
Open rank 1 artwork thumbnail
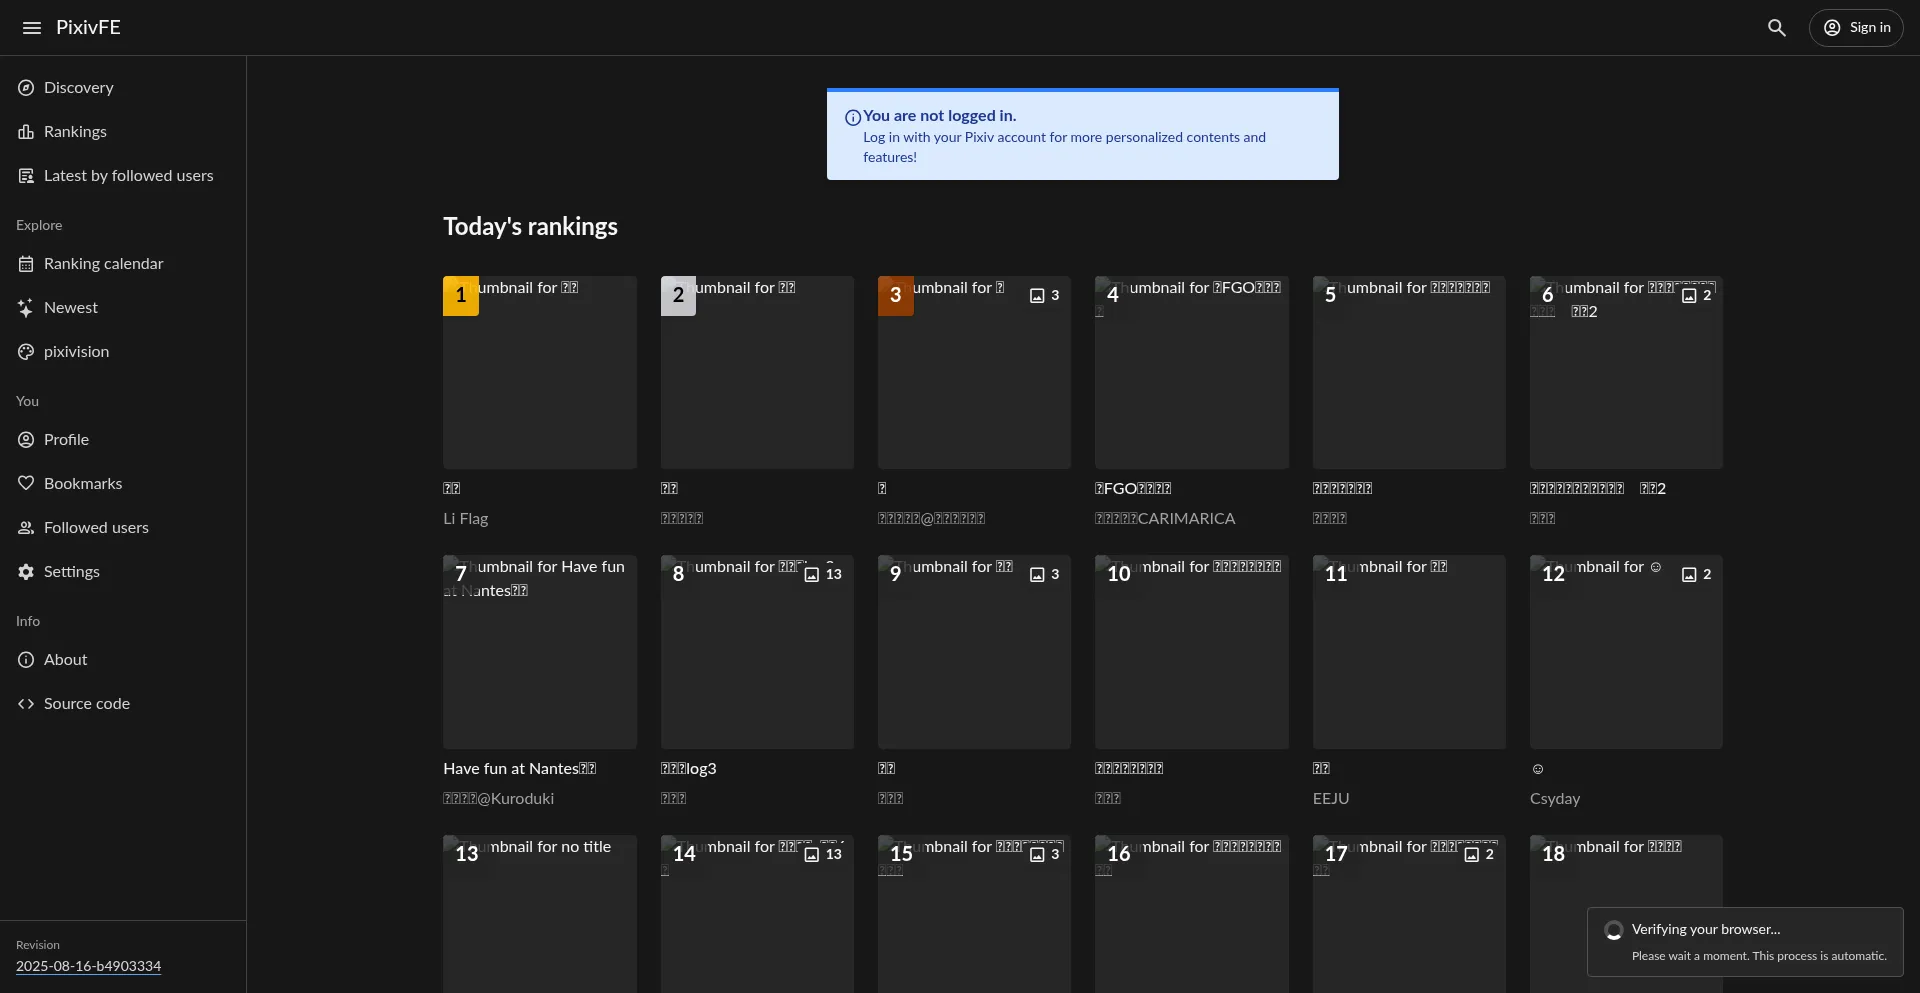tap(540, 372)
